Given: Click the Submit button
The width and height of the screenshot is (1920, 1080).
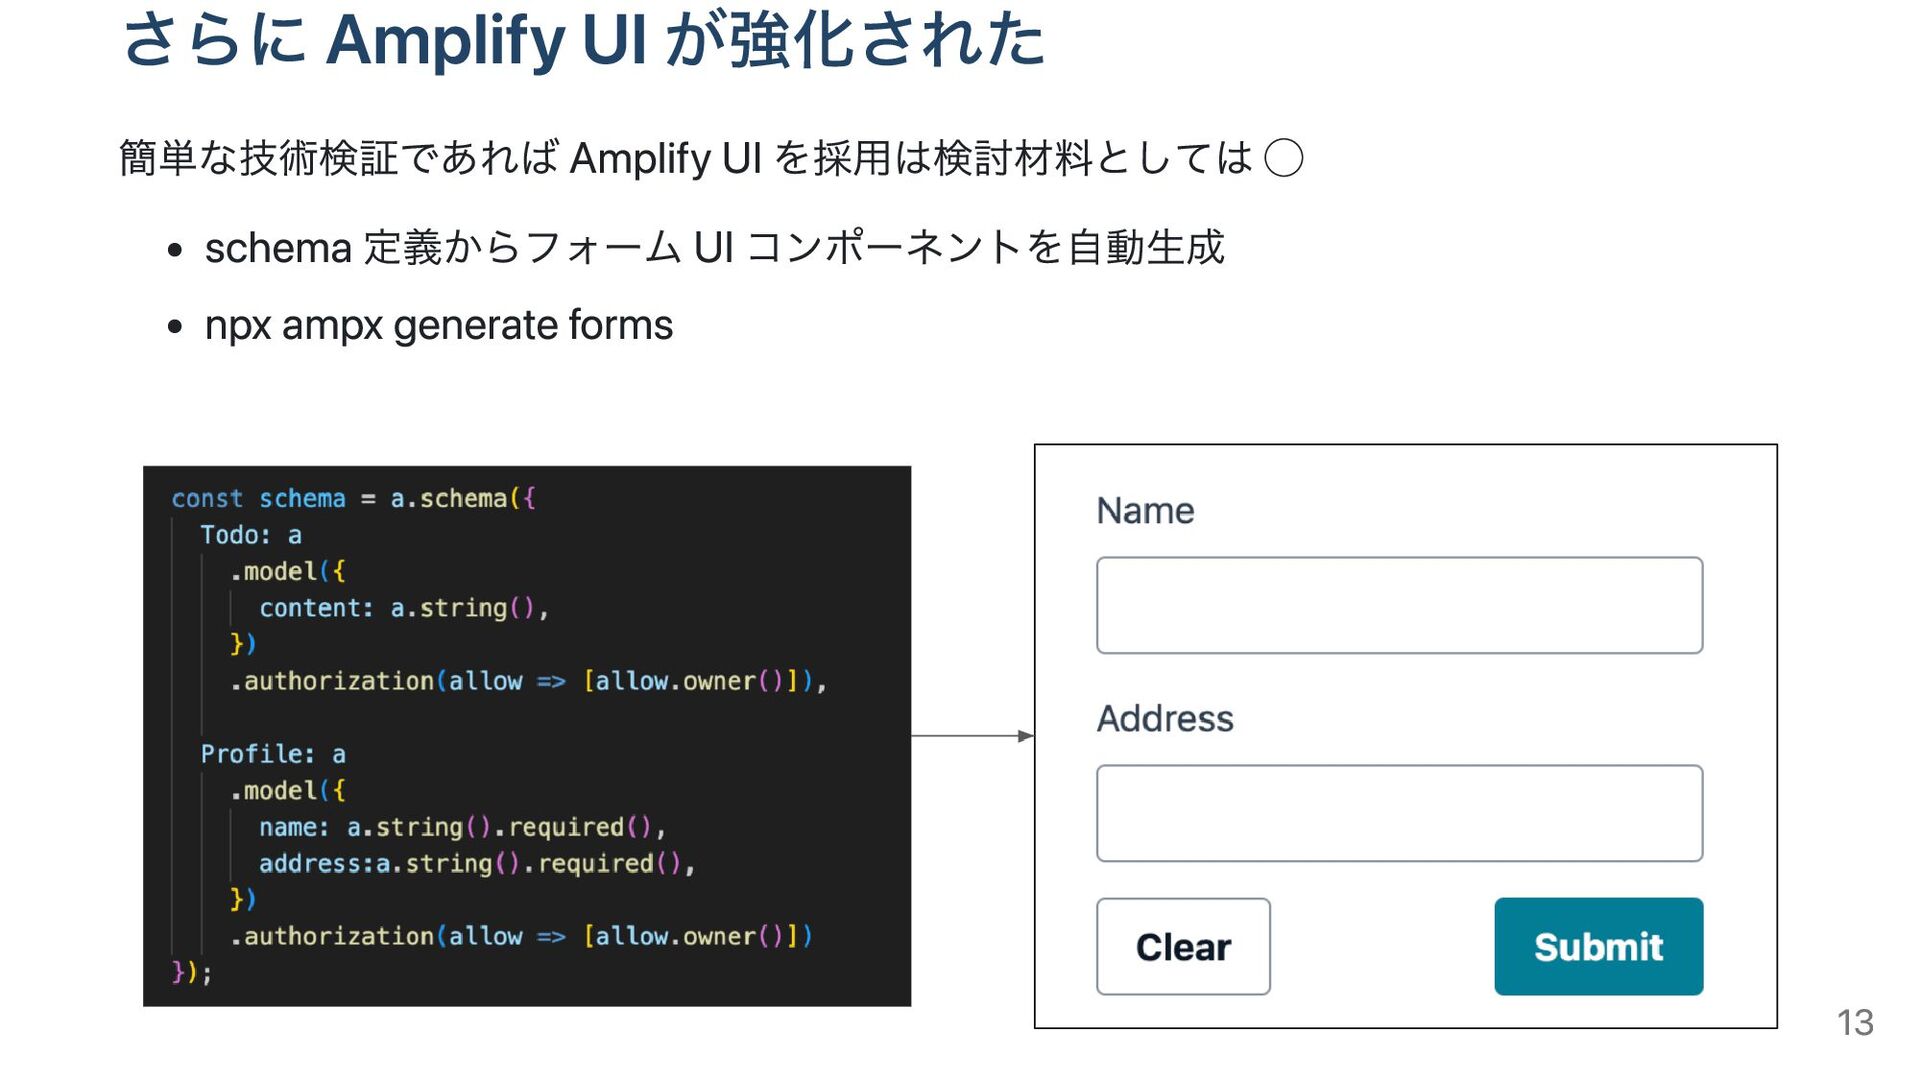Looking at the screenshot, I should point(1598,946).
